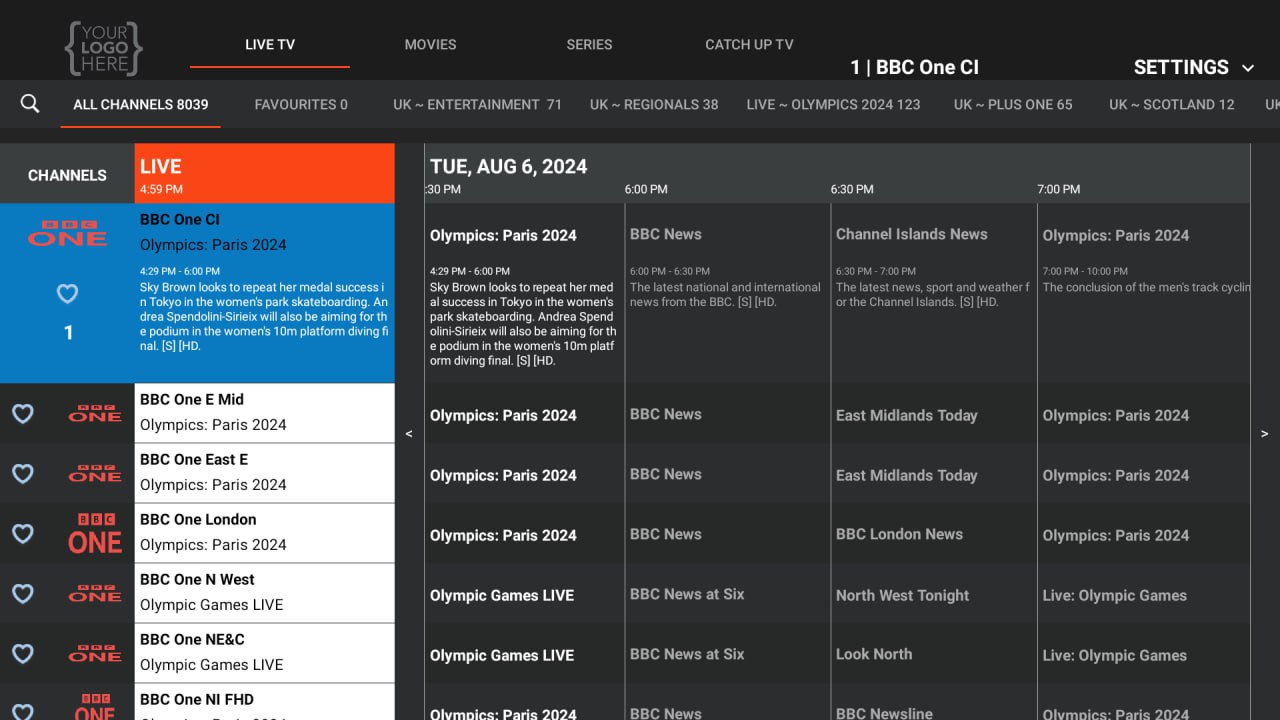
Task: Expand the Settings dropdown chevron
Action: 1248,68
